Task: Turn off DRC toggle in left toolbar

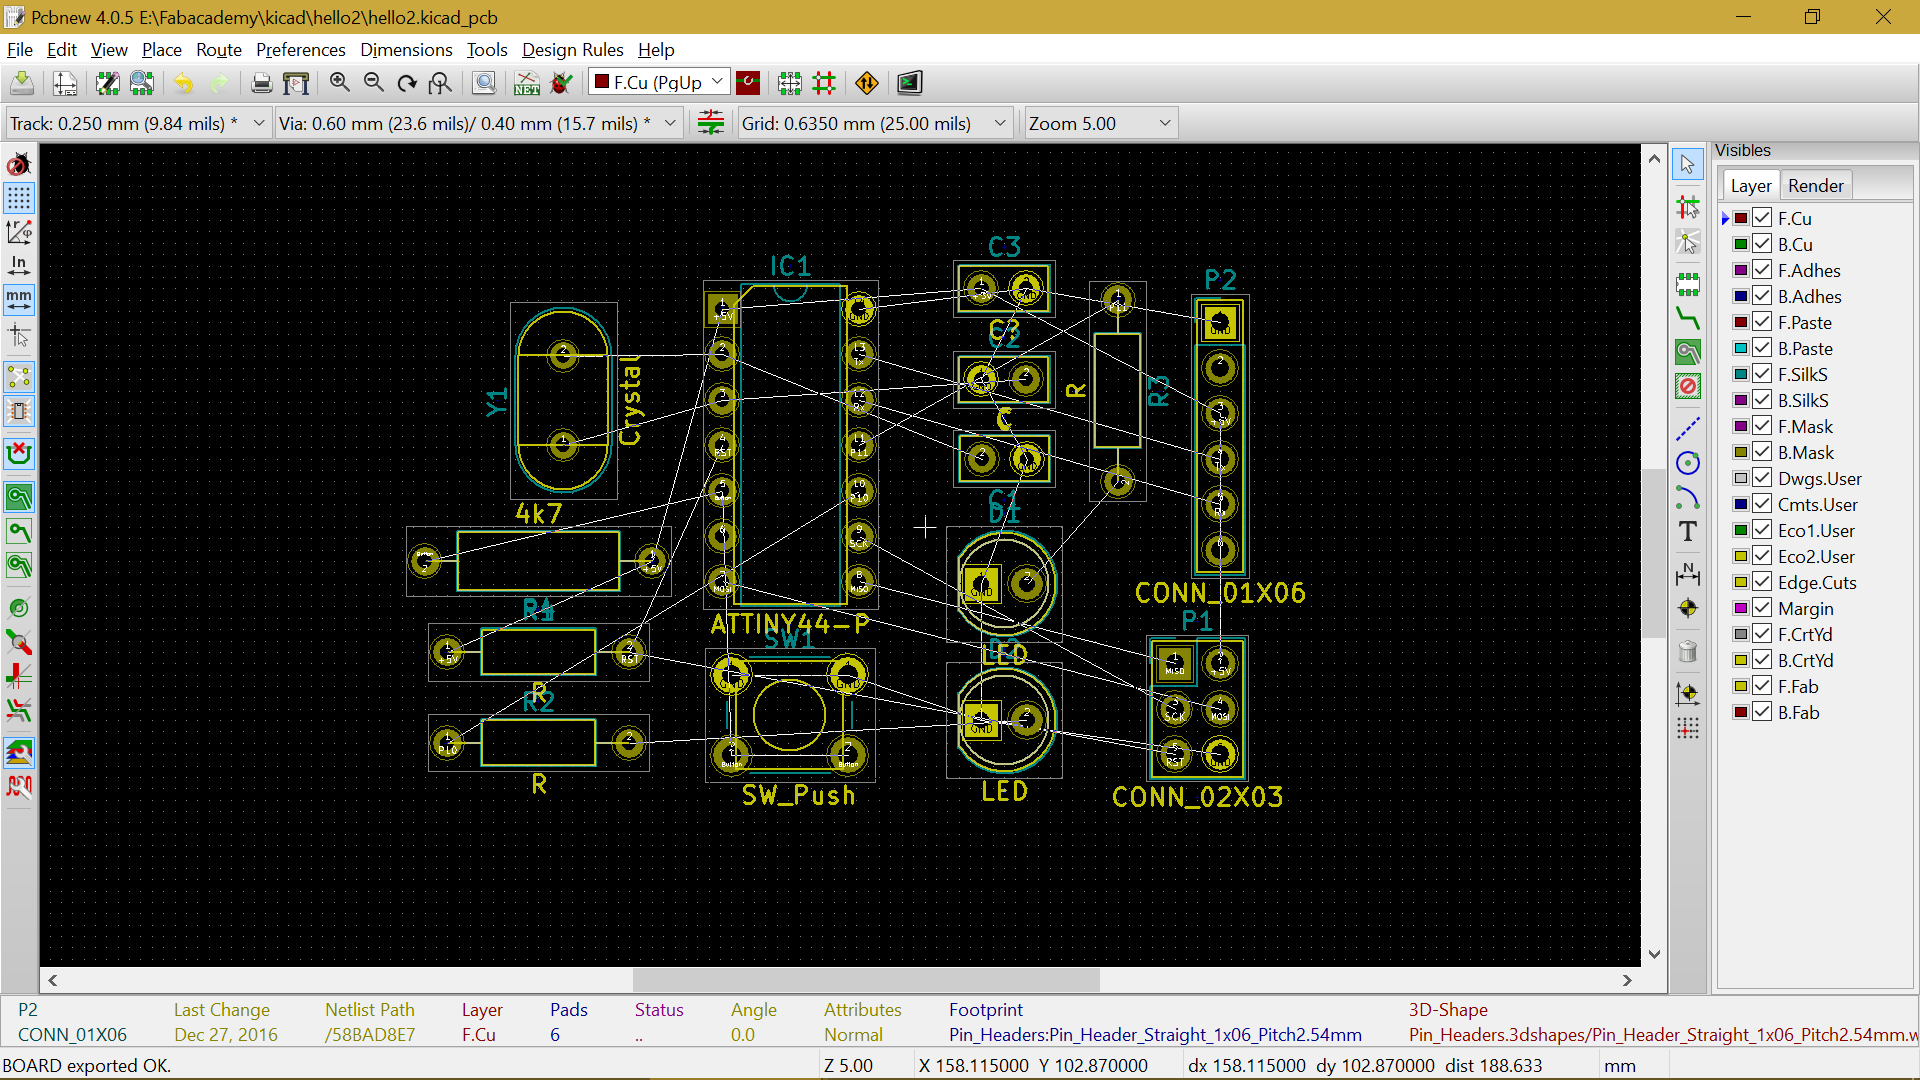Action: [x=19, y=164]
